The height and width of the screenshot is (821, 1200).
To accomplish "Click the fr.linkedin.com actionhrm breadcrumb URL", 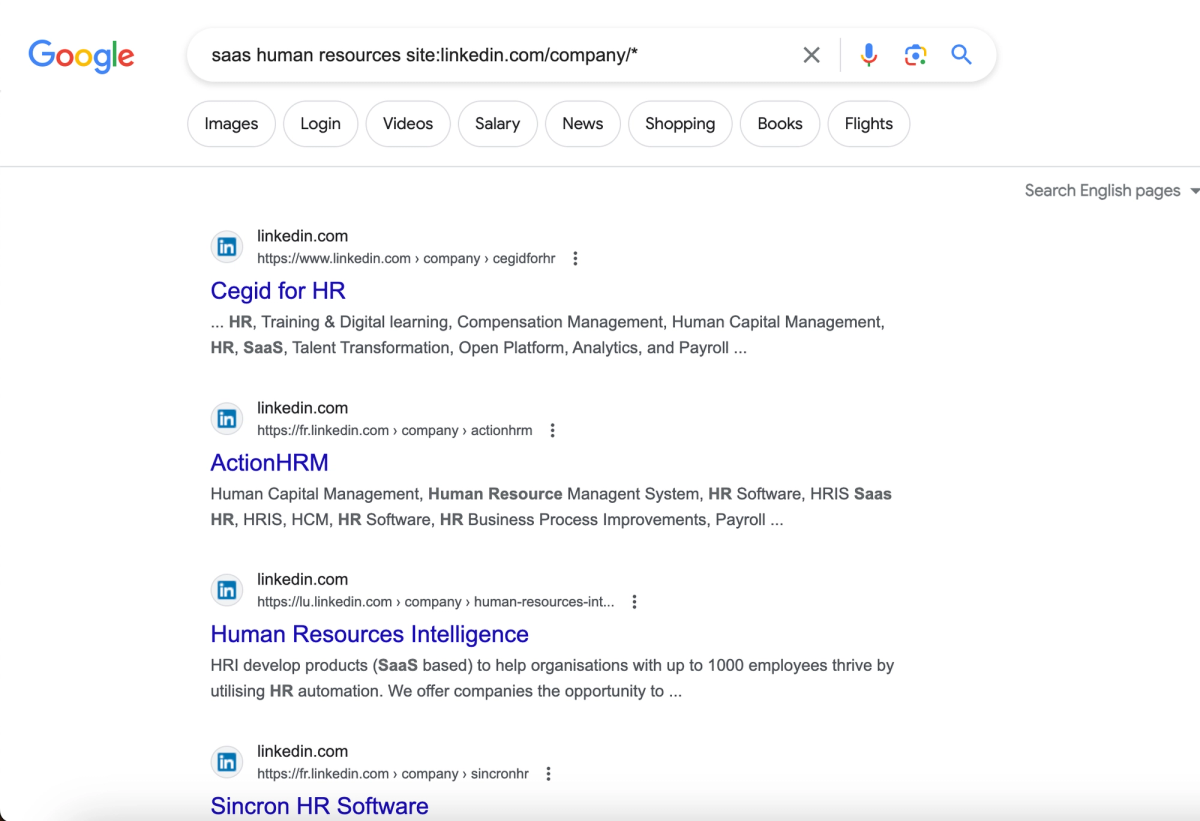I will point(395,431).
